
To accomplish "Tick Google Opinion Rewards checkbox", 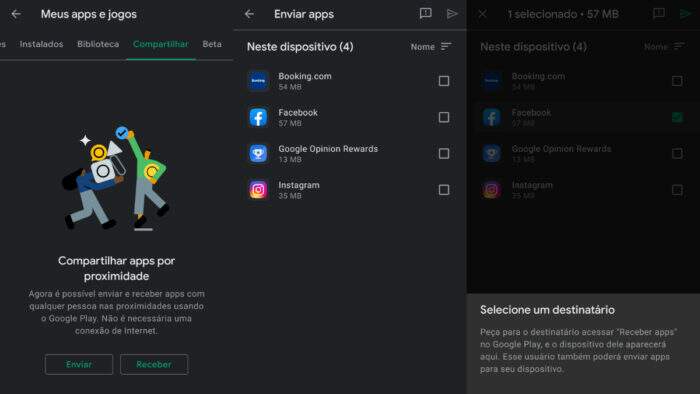I will [x=444, y=153].
